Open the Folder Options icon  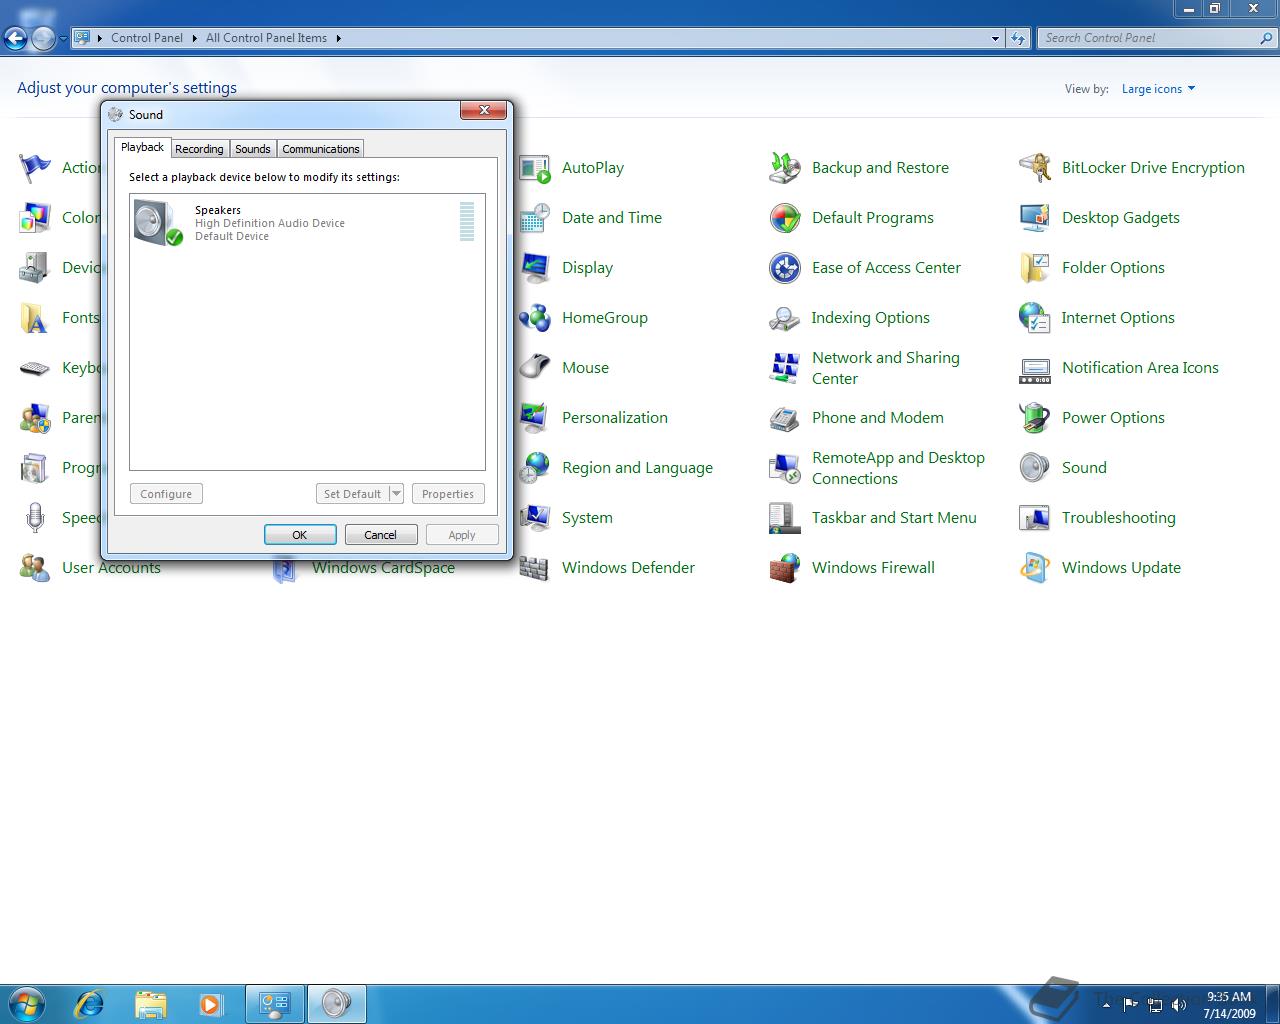point(1035,268)
